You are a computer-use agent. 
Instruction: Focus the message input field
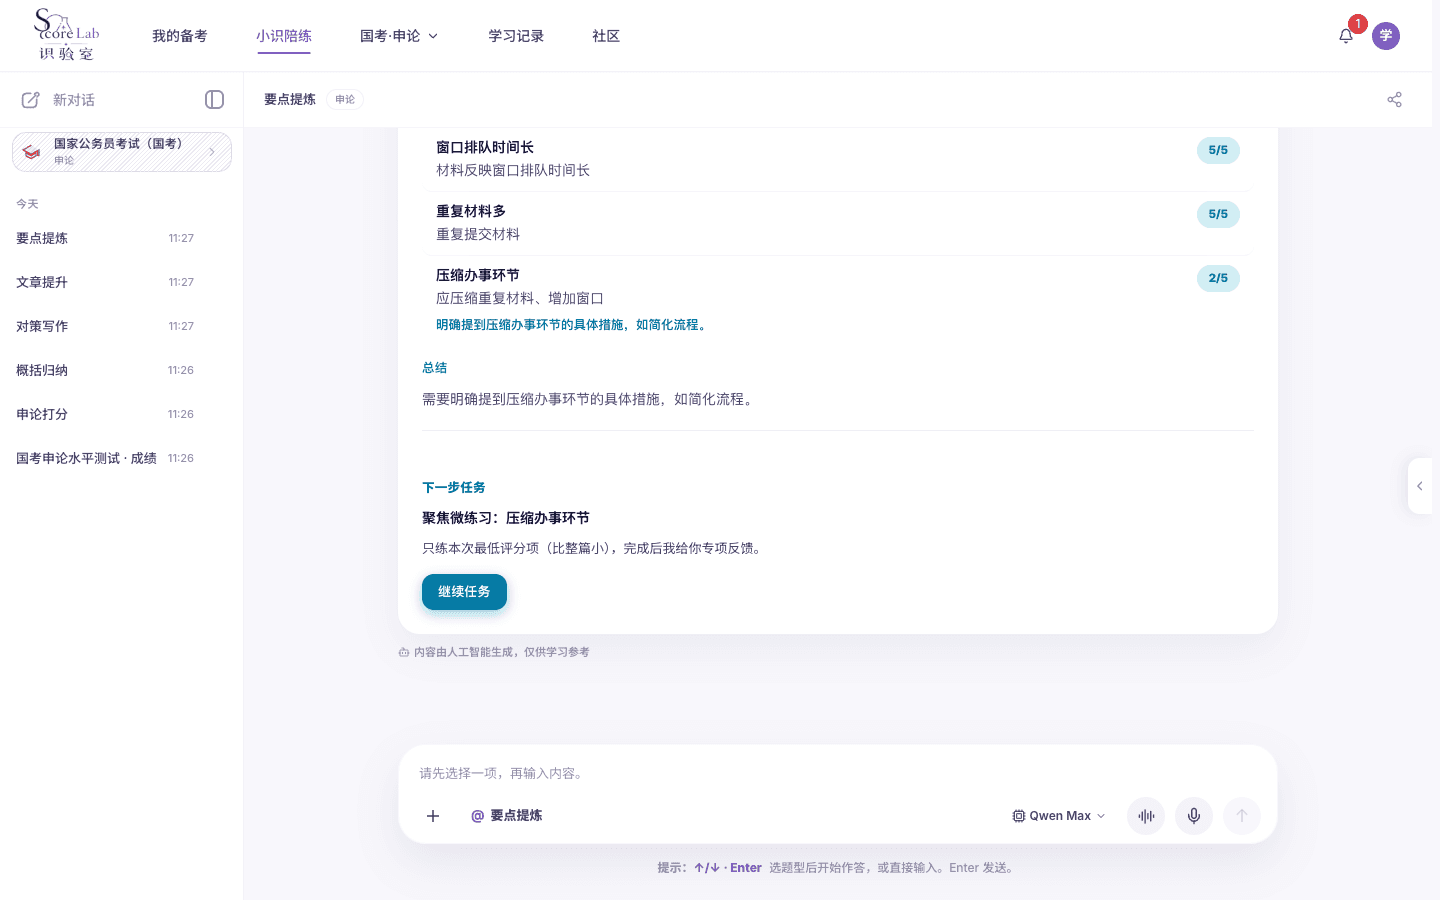838,773
